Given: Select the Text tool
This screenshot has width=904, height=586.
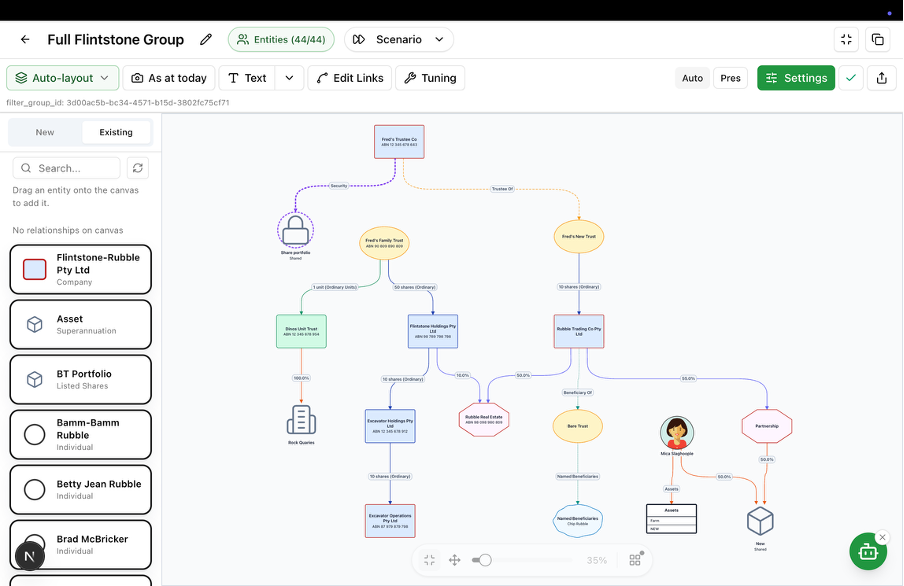Looking at the screenshot, I should pyautogui.click(x=247, y=78).
